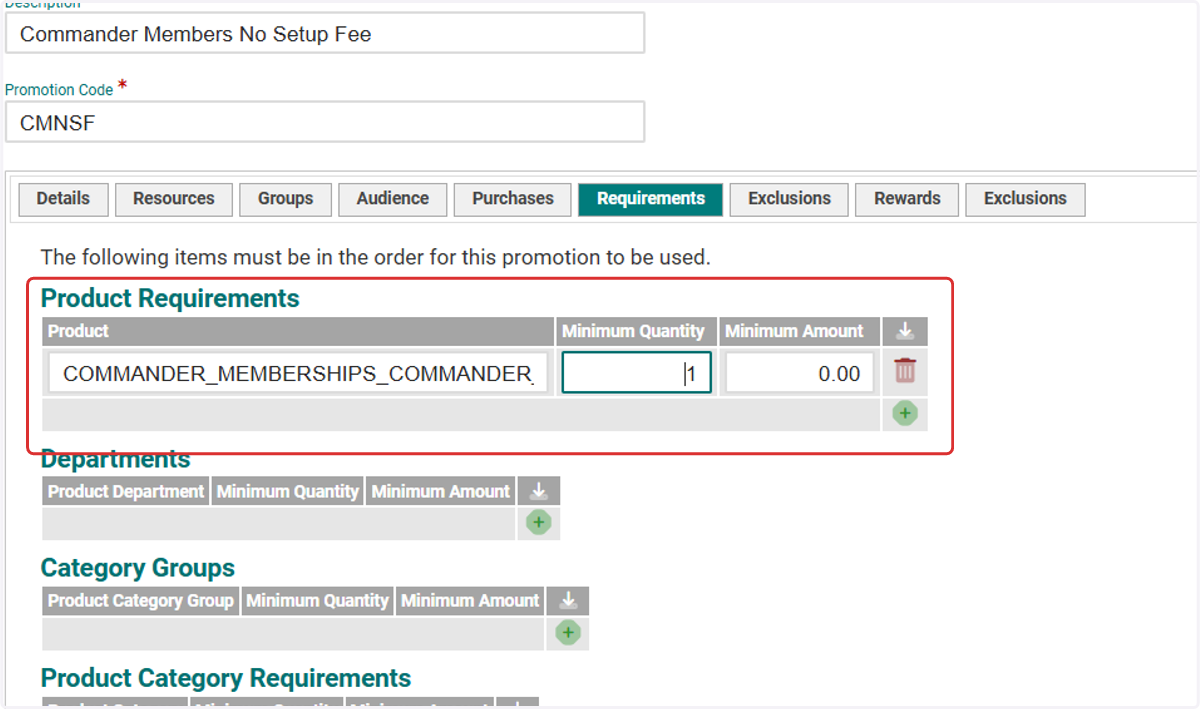This screenshot has width=1200, height=709.
Task: Click the Product field COMMANDER_MEMBERSHIPS_COMMANDER
Action: [x=298, y=373]
